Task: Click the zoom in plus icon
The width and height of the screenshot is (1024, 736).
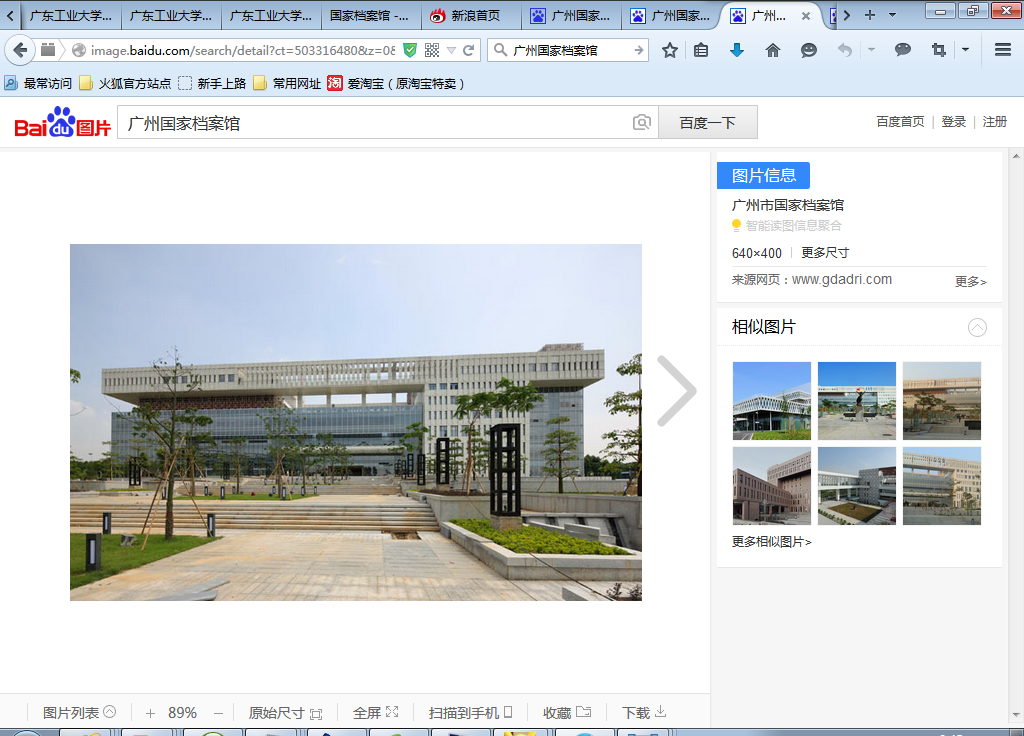Action: click(150, 713)
